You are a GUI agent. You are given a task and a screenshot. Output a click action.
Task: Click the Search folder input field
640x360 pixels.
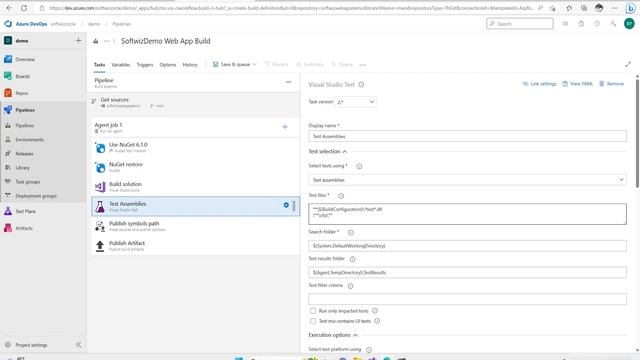pos(467,246)
